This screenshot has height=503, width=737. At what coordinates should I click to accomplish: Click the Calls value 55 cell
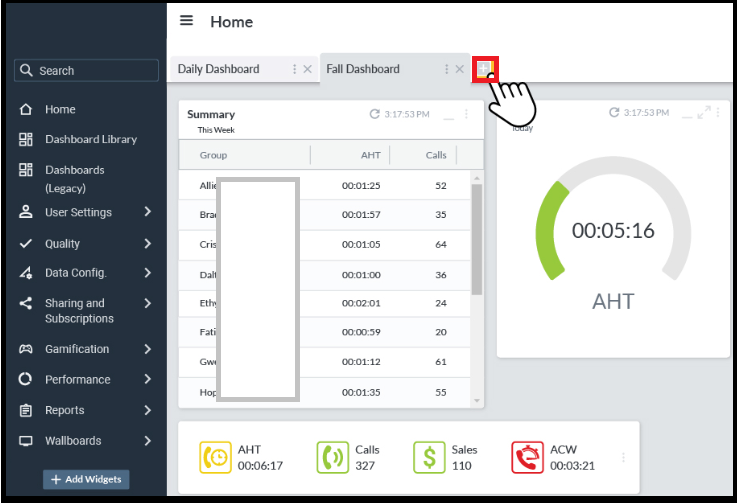coord(441,392)
